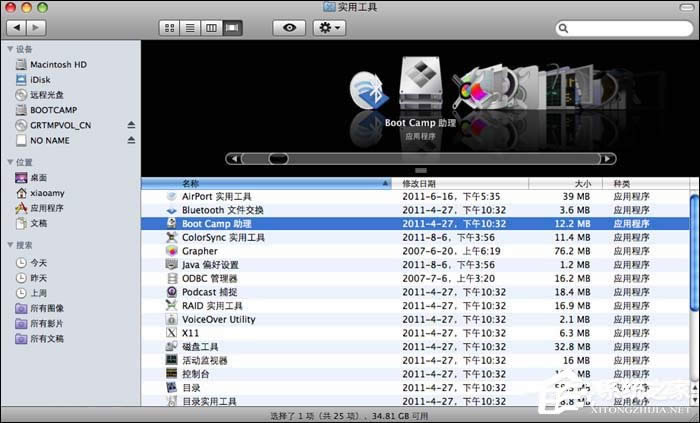The image size is (700, 423).
Task: Open the gear Action dropdown menu
Action: [328, 28]
